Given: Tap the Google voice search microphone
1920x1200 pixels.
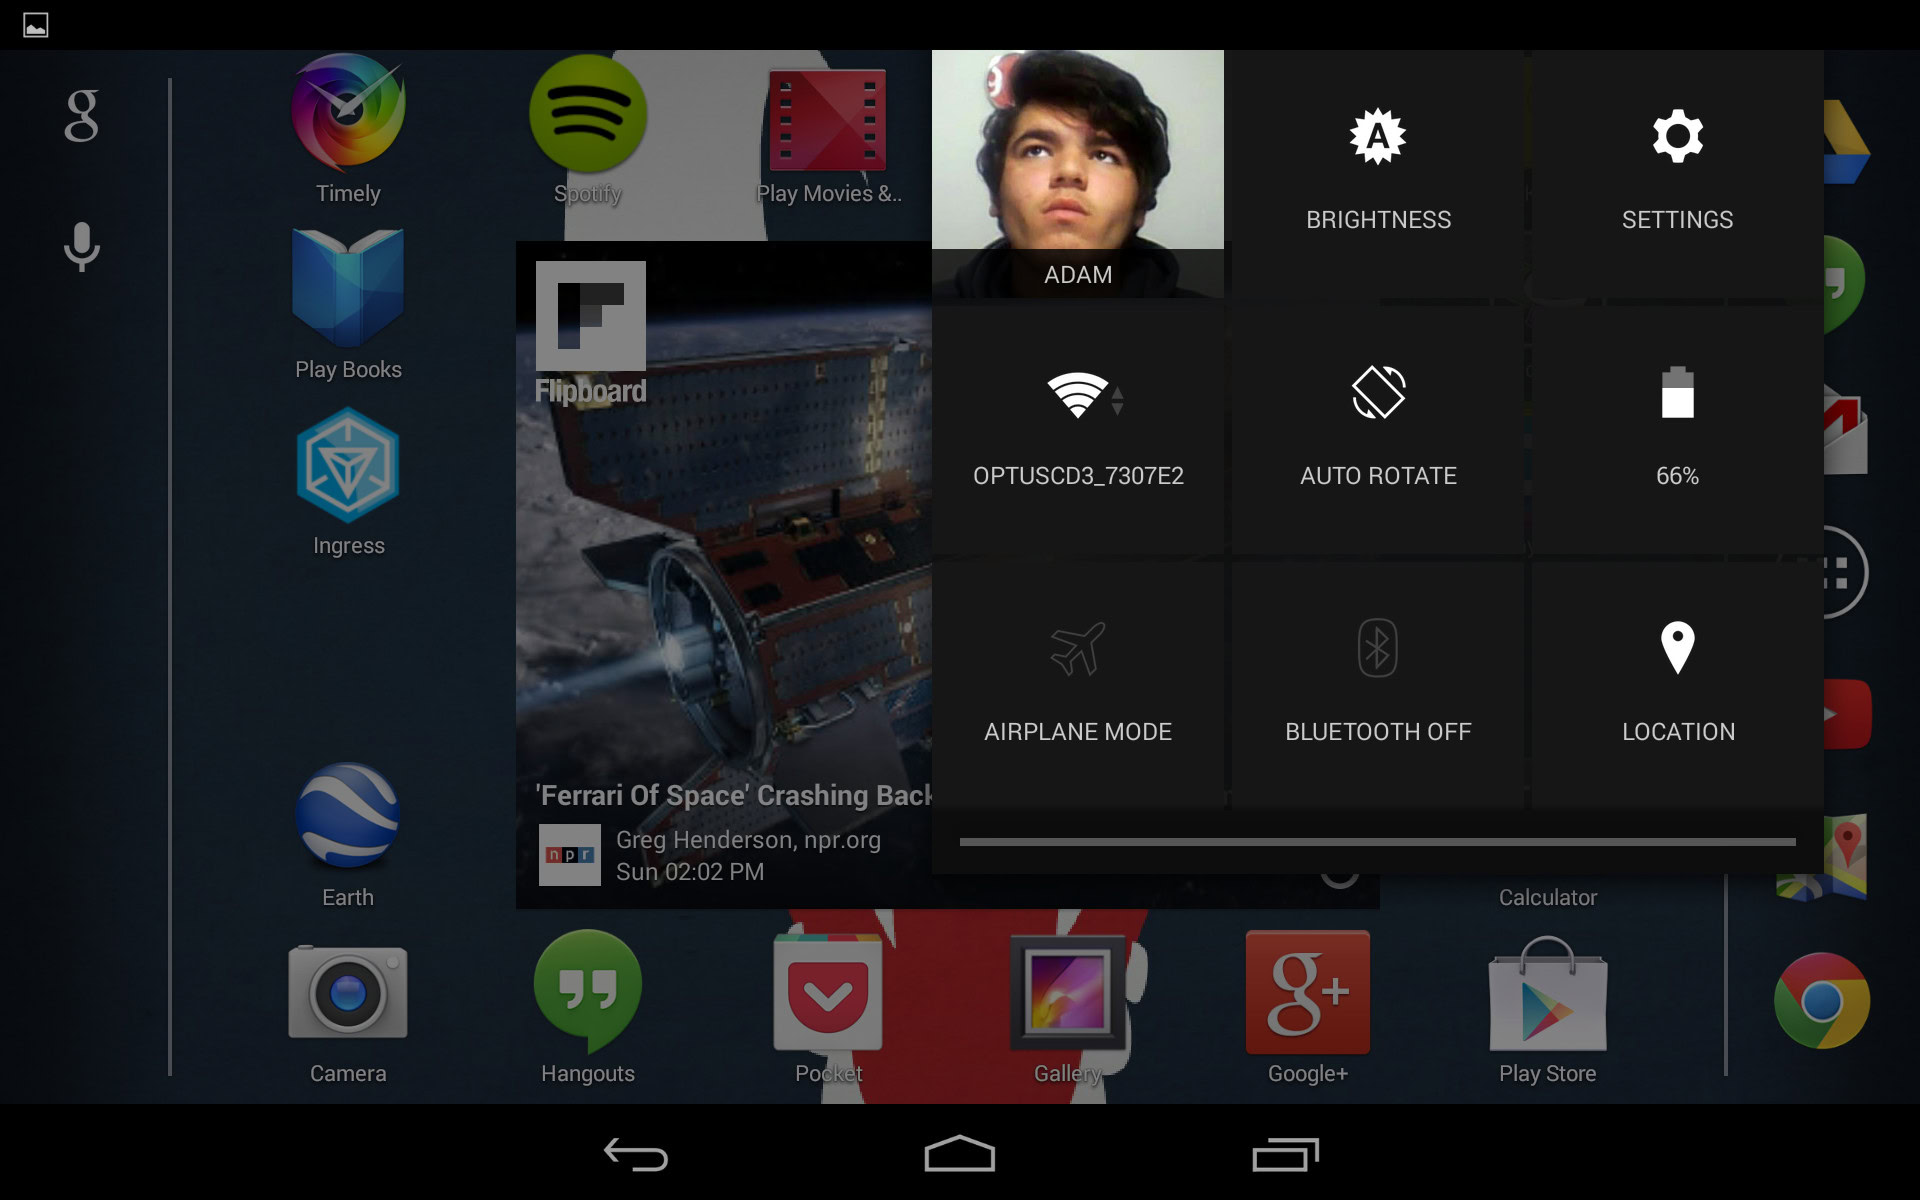Looking at the screenshot, I should 82,246.
